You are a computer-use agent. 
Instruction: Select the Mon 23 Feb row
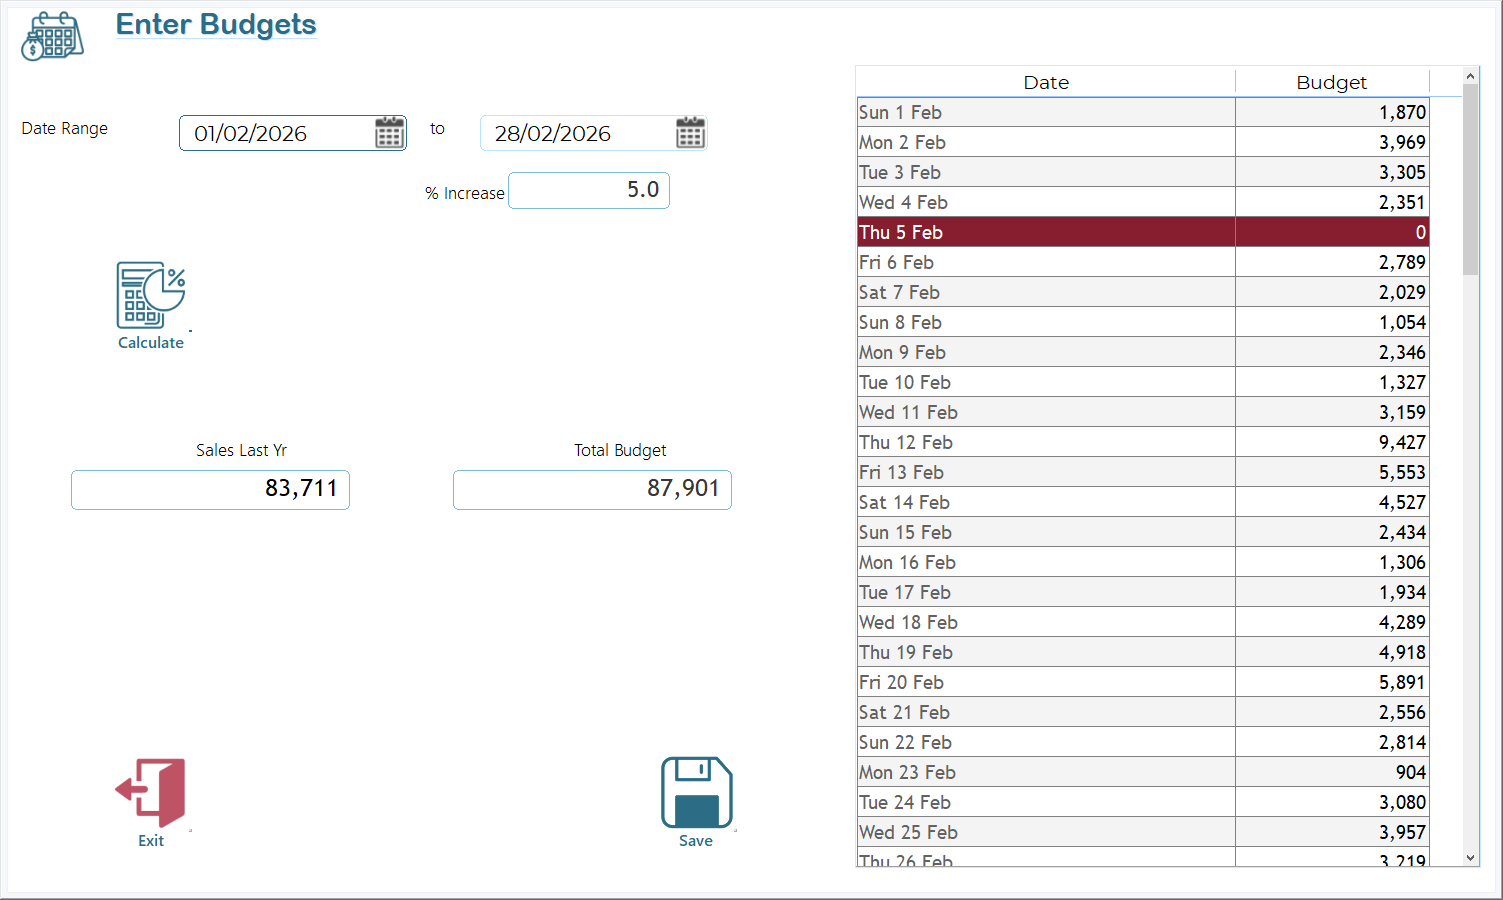coord(1045,772)
